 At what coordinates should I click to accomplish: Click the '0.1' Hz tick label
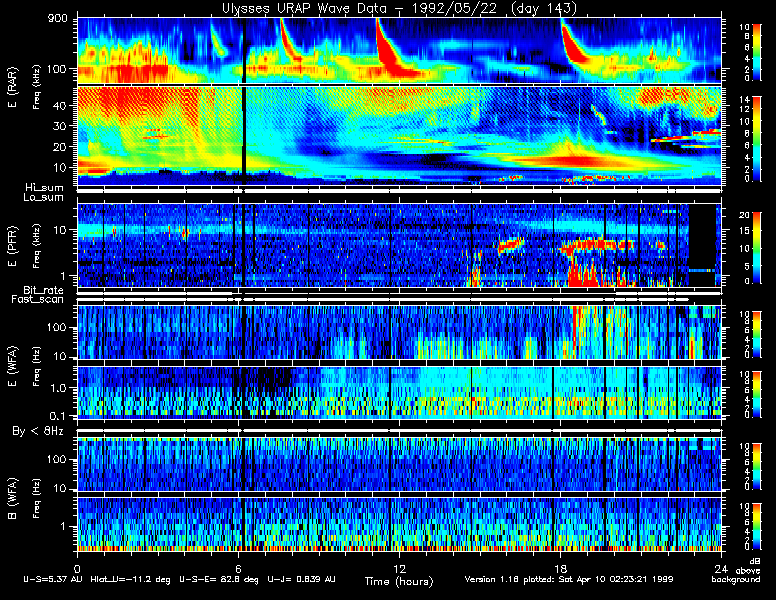57,416
